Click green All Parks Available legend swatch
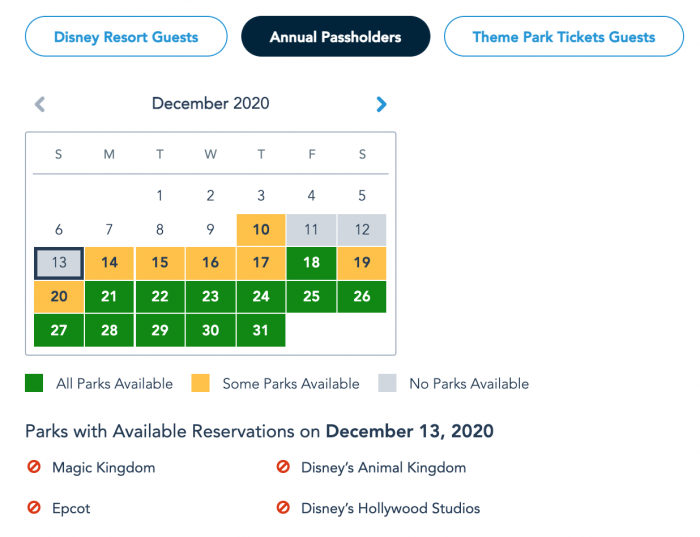This screenshot has height=537, width=700. pyautogui.click(x=34, y=383)
